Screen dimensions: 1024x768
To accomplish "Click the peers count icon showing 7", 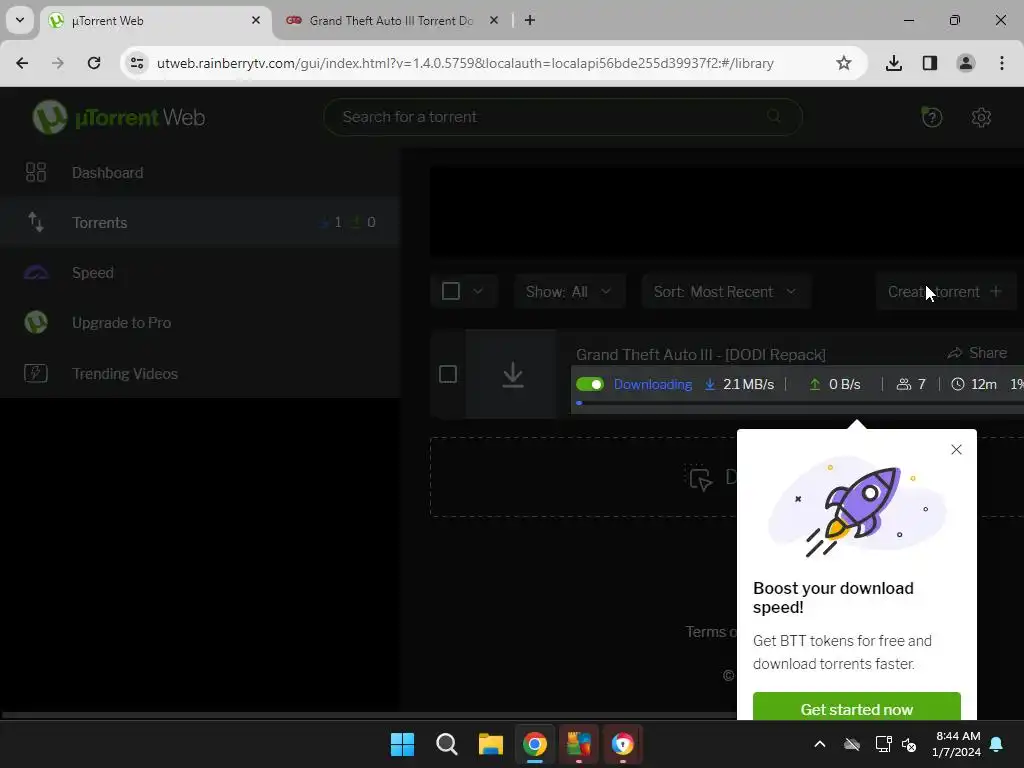I will 903,384.
